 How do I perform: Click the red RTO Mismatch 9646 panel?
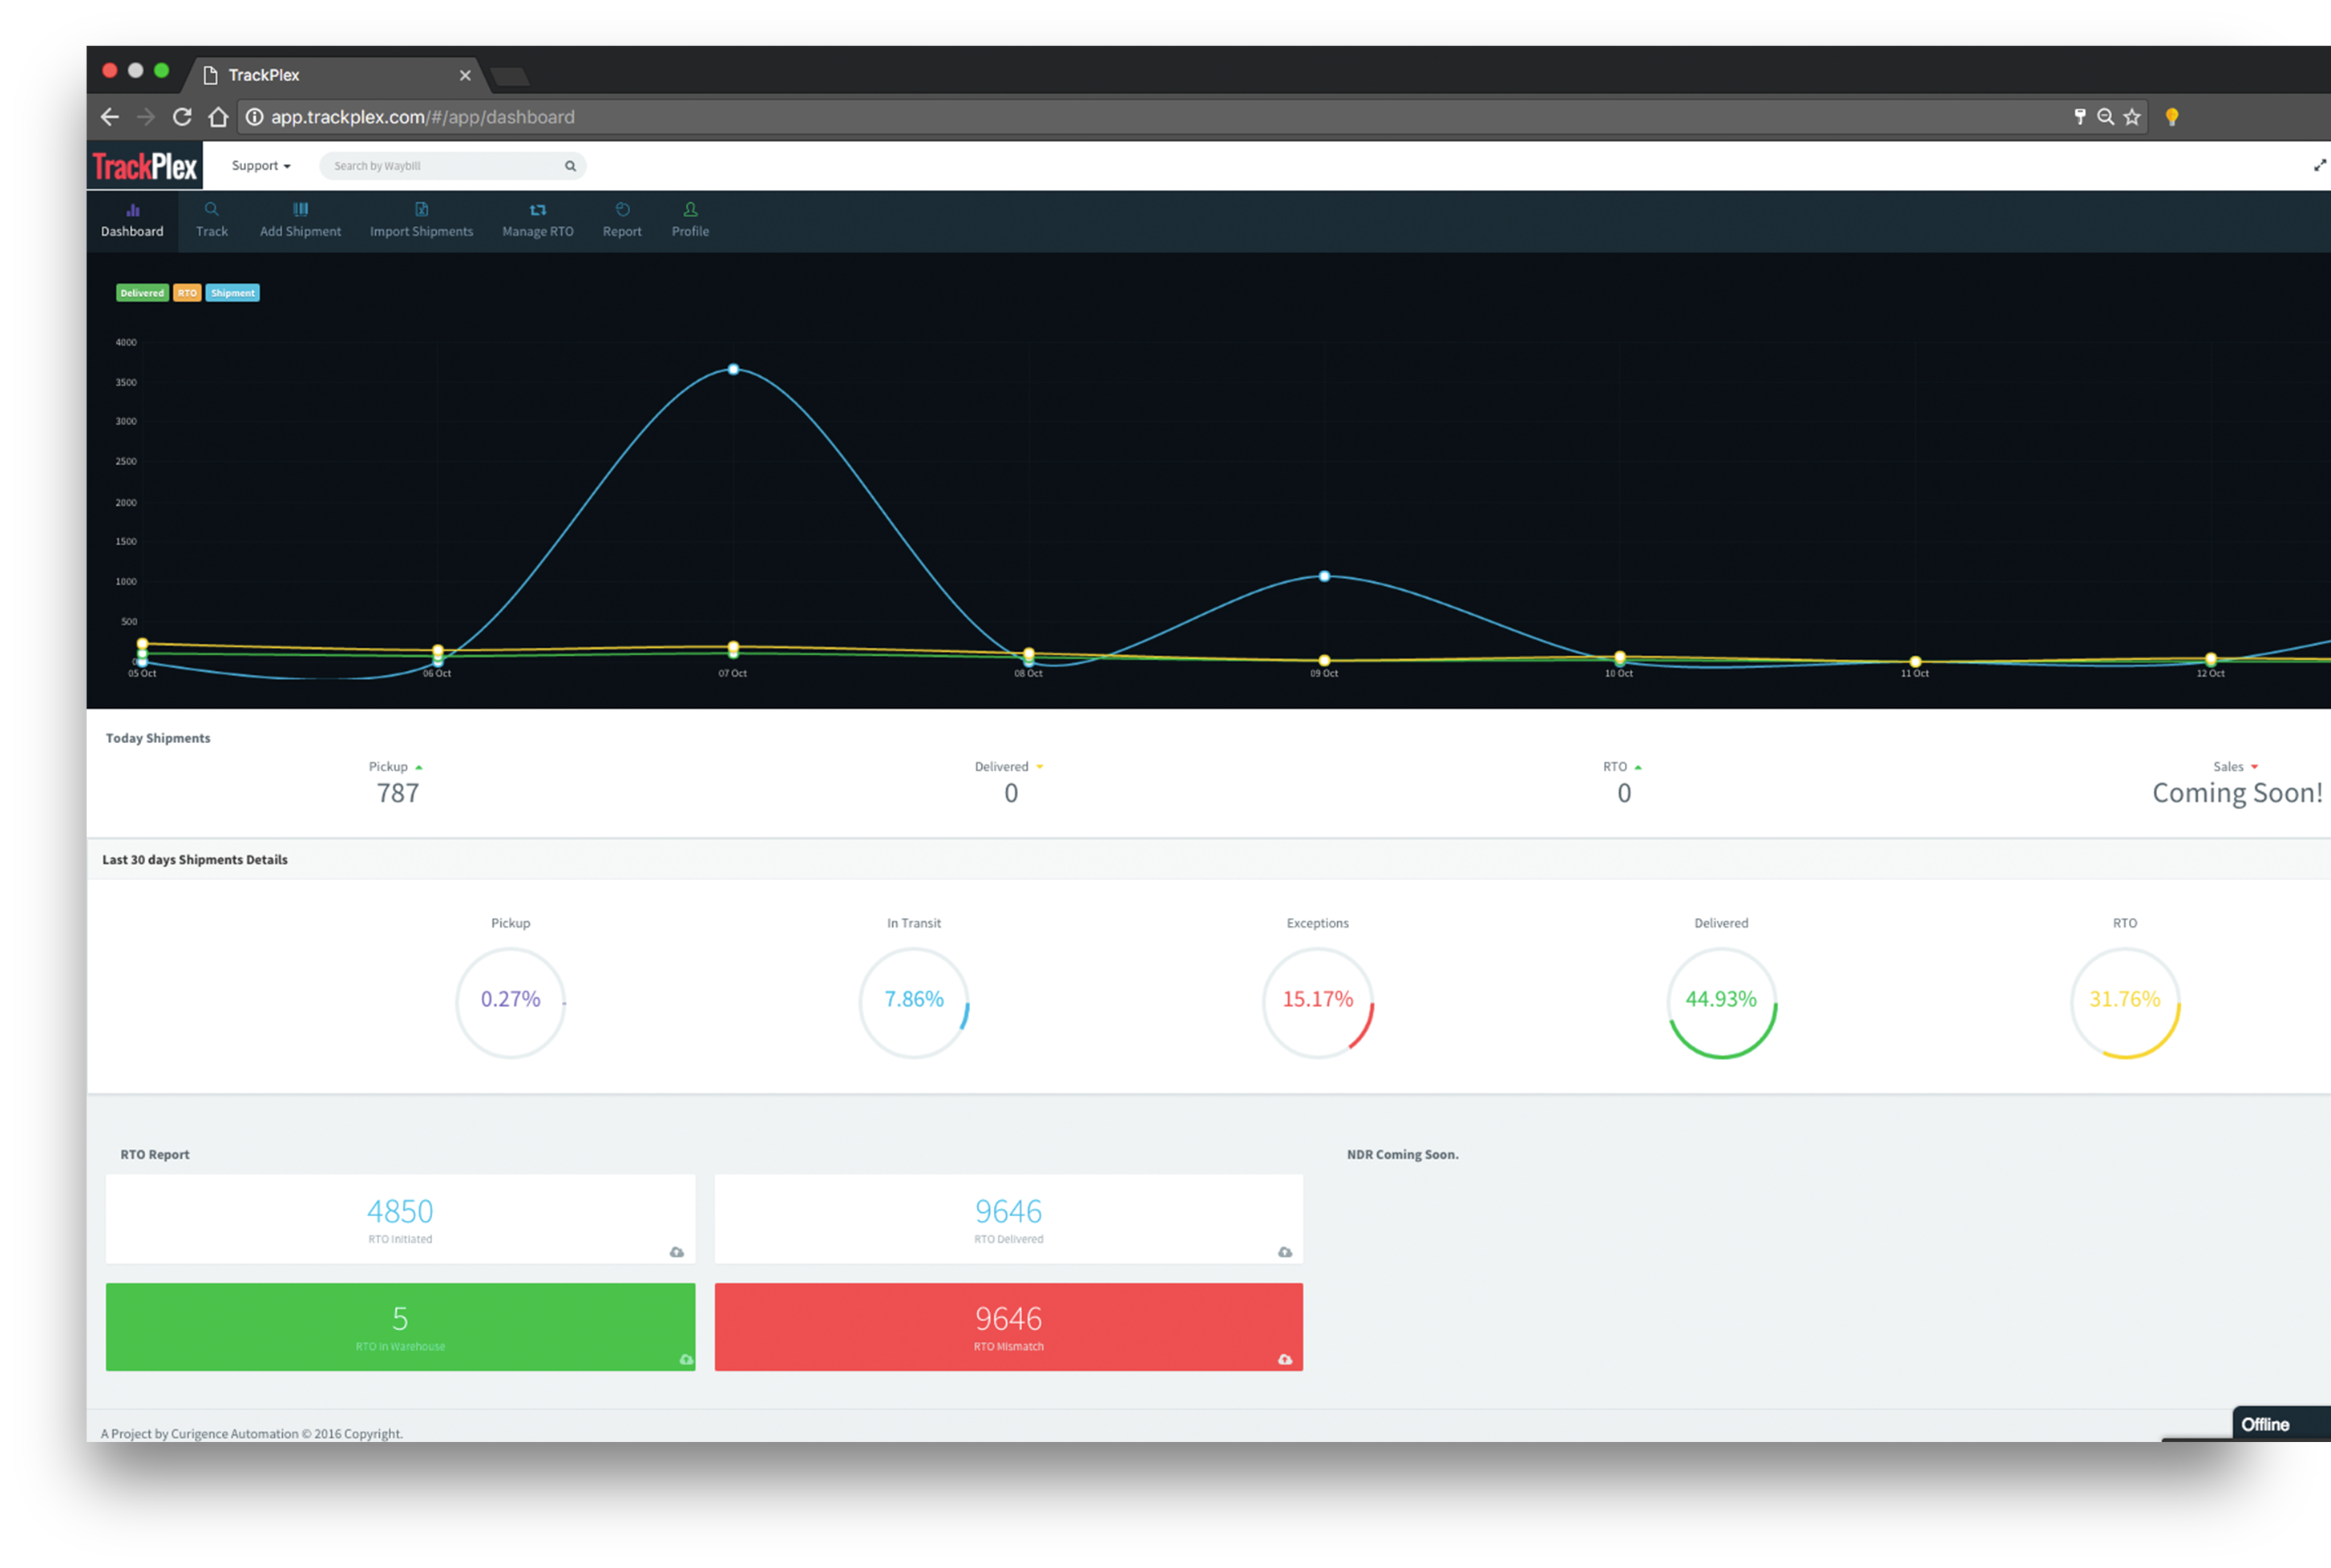tap(1008, 1327)
